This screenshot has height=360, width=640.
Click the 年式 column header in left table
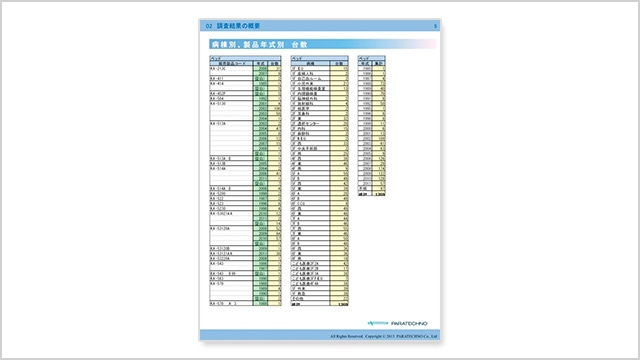coord(260,63)
